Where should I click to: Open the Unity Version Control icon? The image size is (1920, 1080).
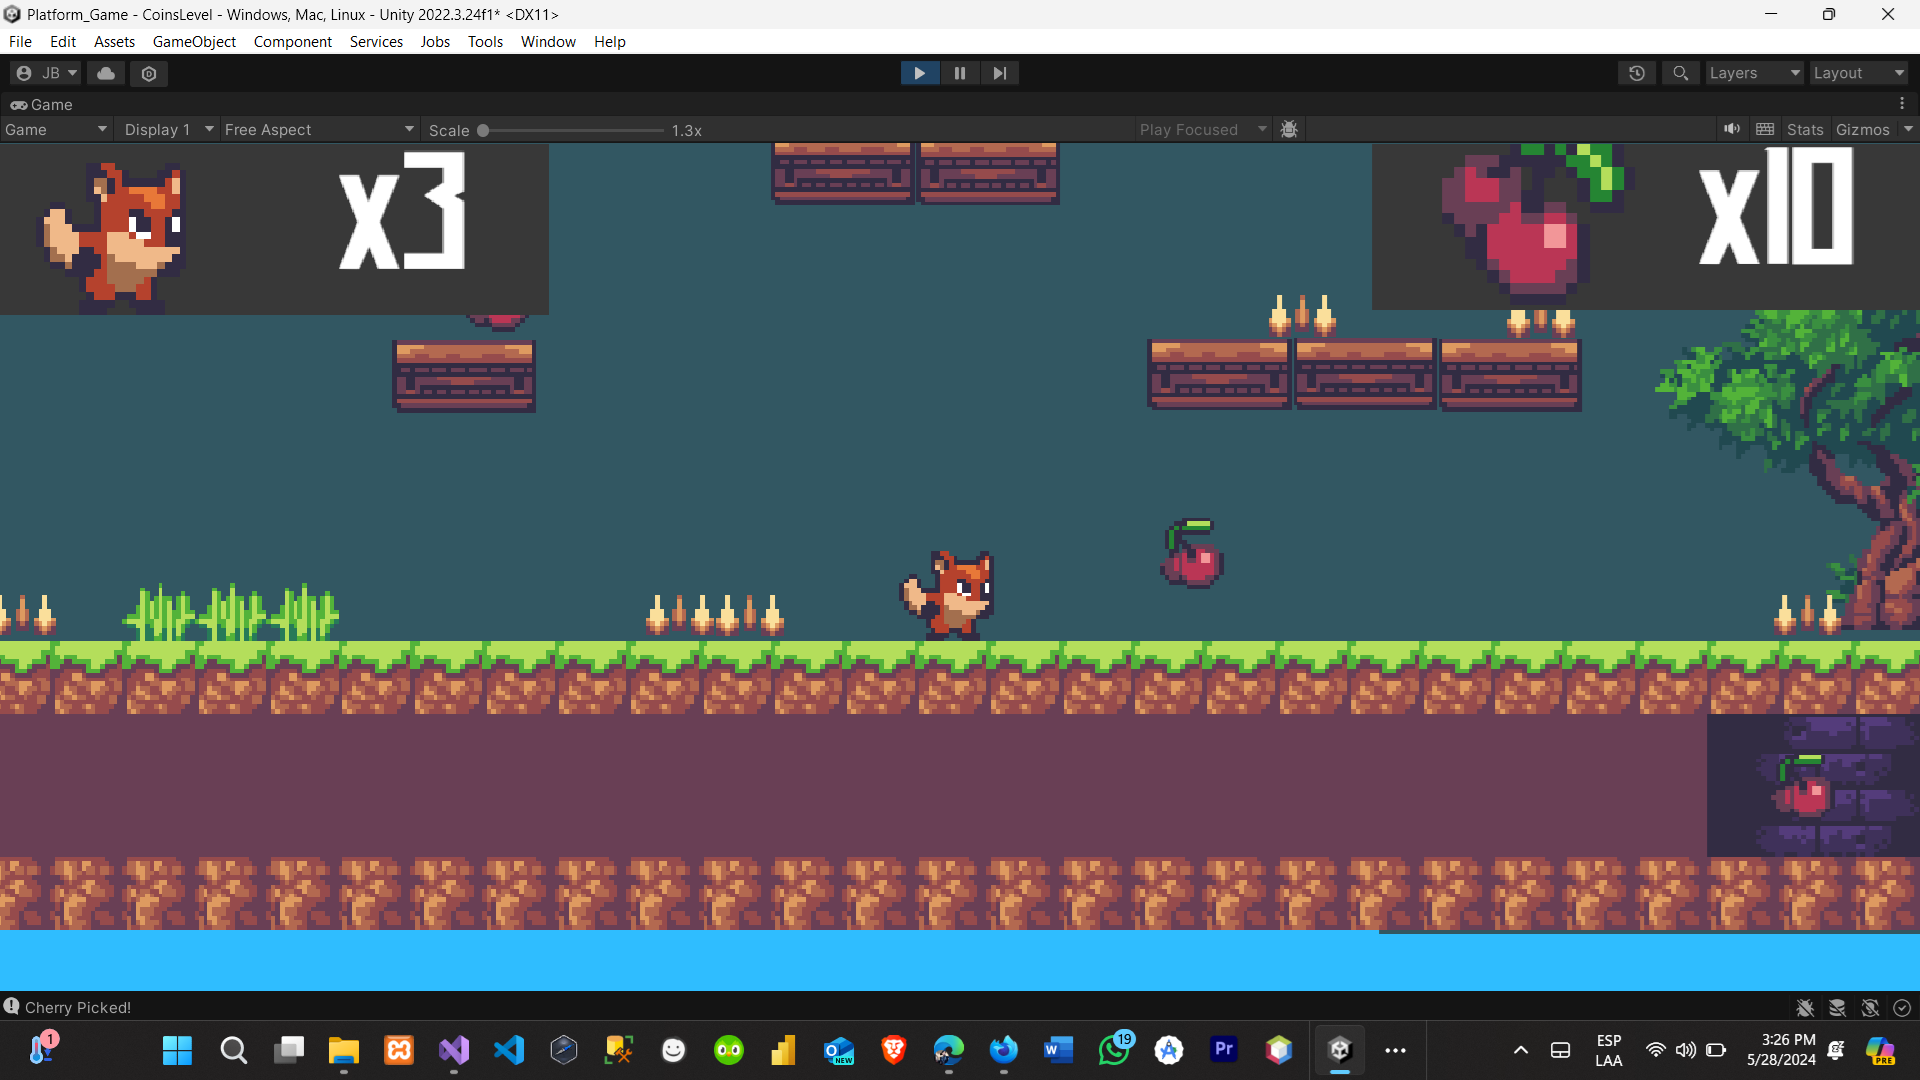(x=149, y=73)
